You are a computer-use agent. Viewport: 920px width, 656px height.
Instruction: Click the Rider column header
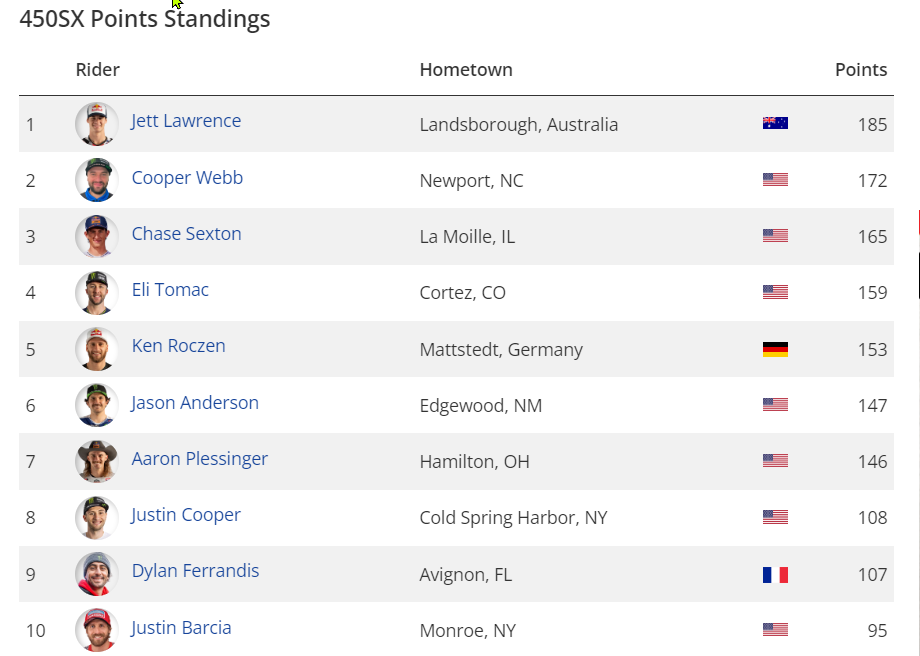point(97,70)
